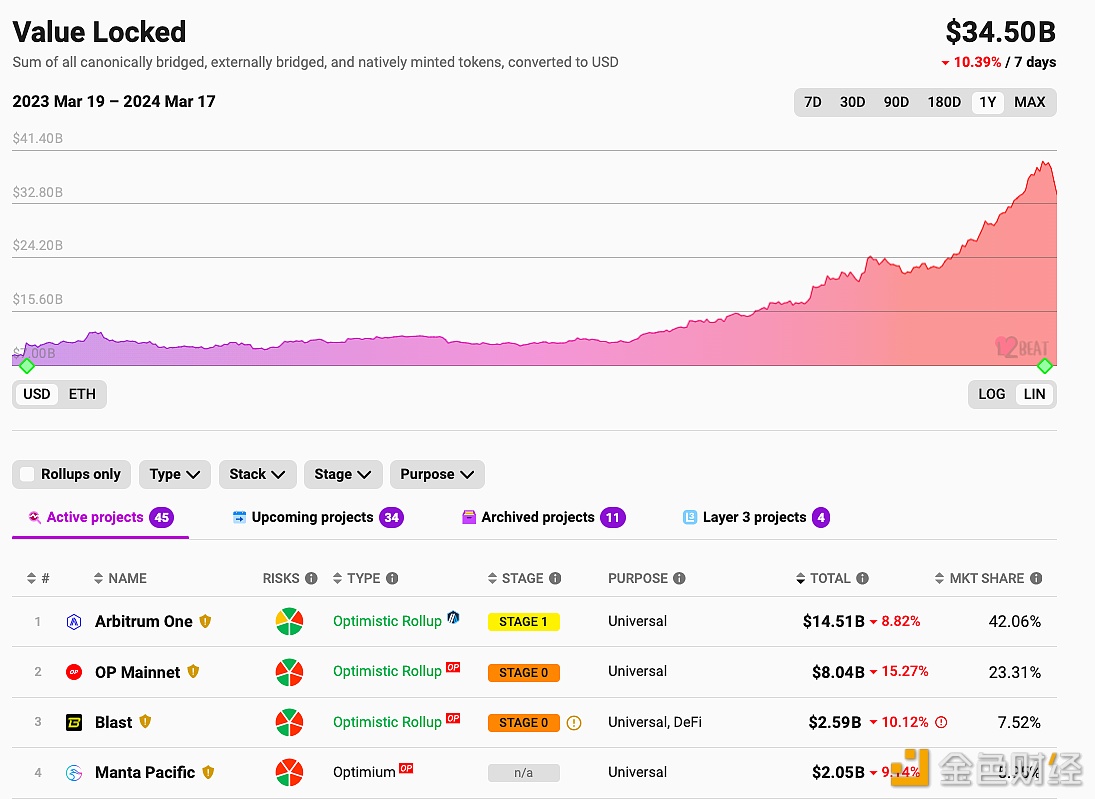
Task: Switch to the Archived projects tab
Action: click(x=543, y=518)
